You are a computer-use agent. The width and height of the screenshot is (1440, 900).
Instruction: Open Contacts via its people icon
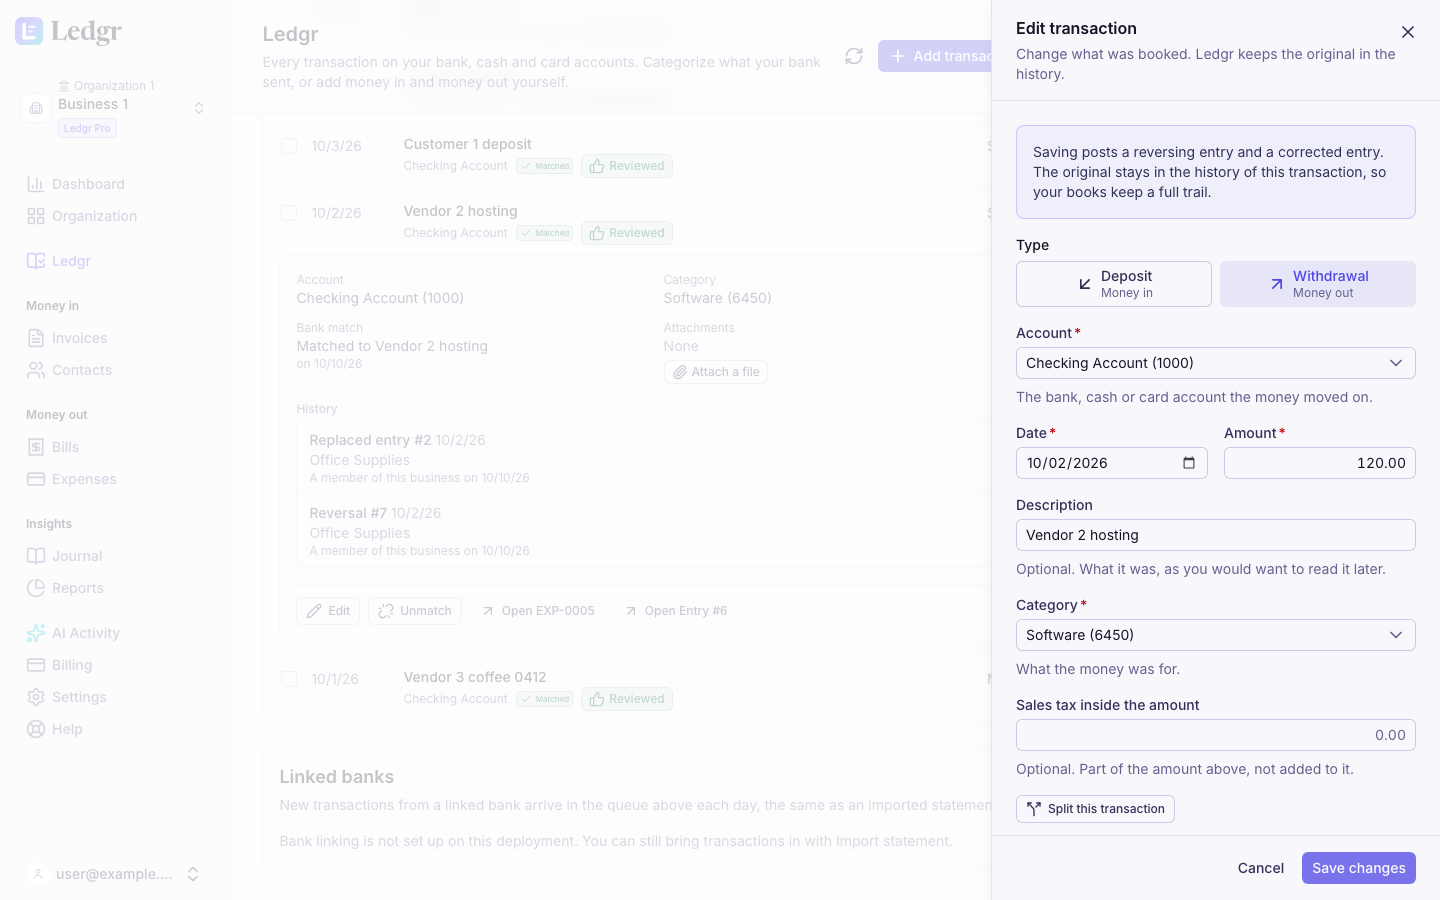click(x=36, y=370)
